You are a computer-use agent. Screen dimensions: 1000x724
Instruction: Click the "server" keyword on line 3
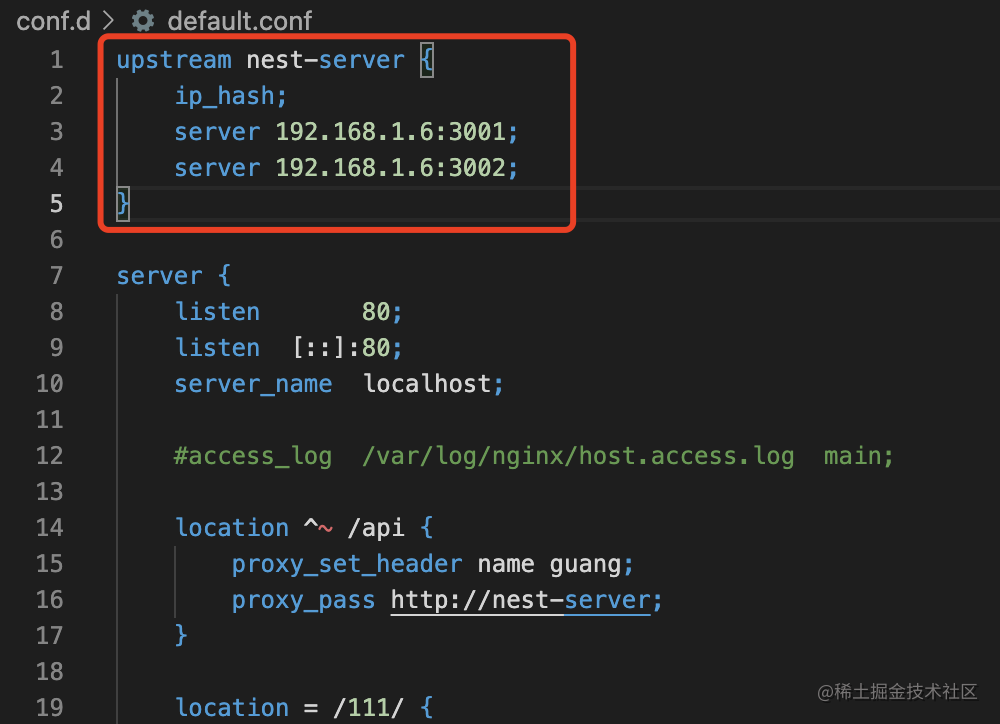click(217, 132)
